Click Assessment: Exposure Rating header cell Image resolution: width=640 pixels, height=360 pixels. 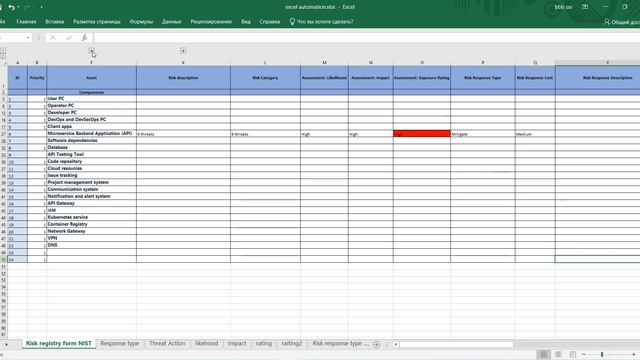(422, 78)
